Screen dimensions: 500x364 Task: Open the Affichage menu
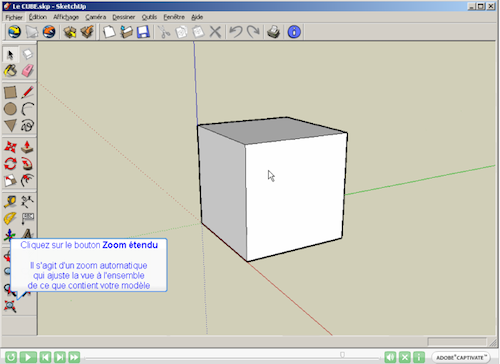pyautogui.click(x=66, y=17)
